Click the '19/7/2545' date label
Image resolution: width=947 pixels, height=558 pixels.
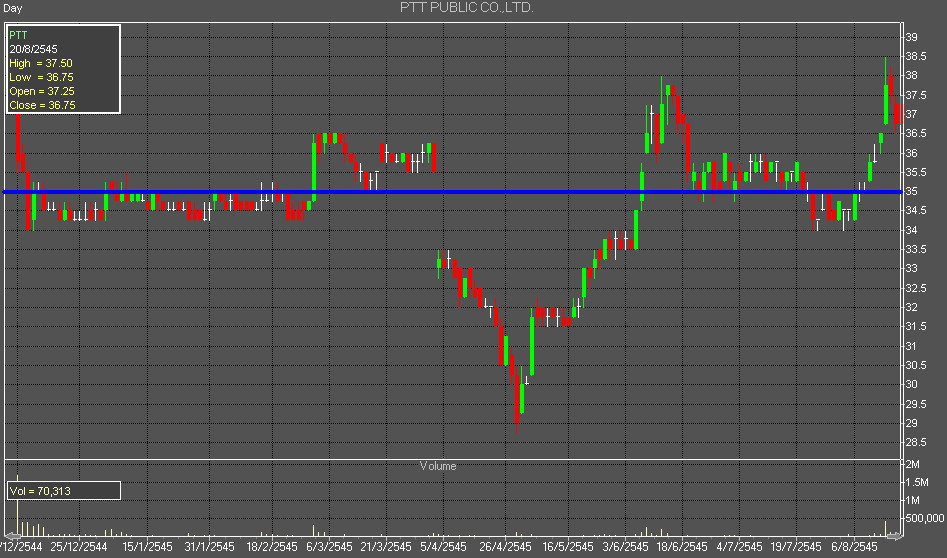(796, 547)
